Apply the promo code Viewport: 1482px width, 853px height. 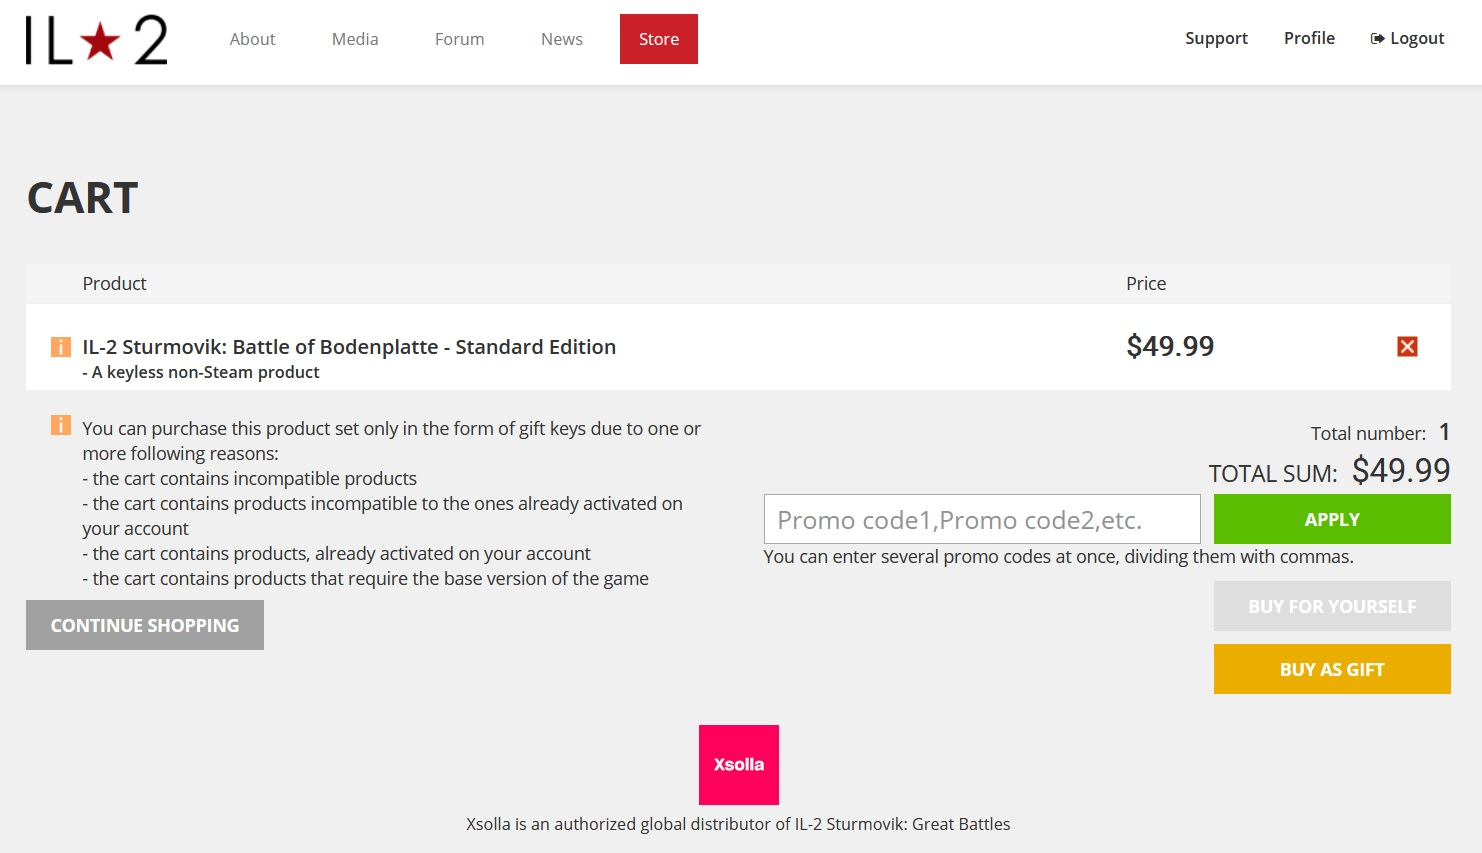pos(1332,519)
